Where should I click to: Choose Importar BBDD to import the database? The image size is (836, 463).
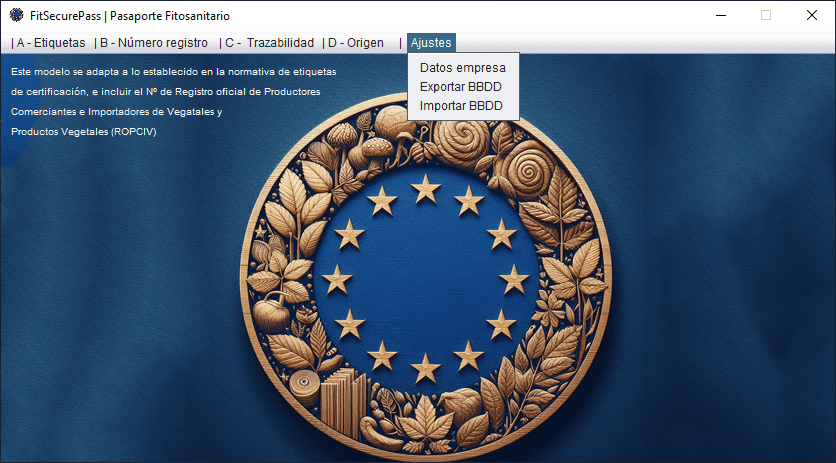click(460, 105)
